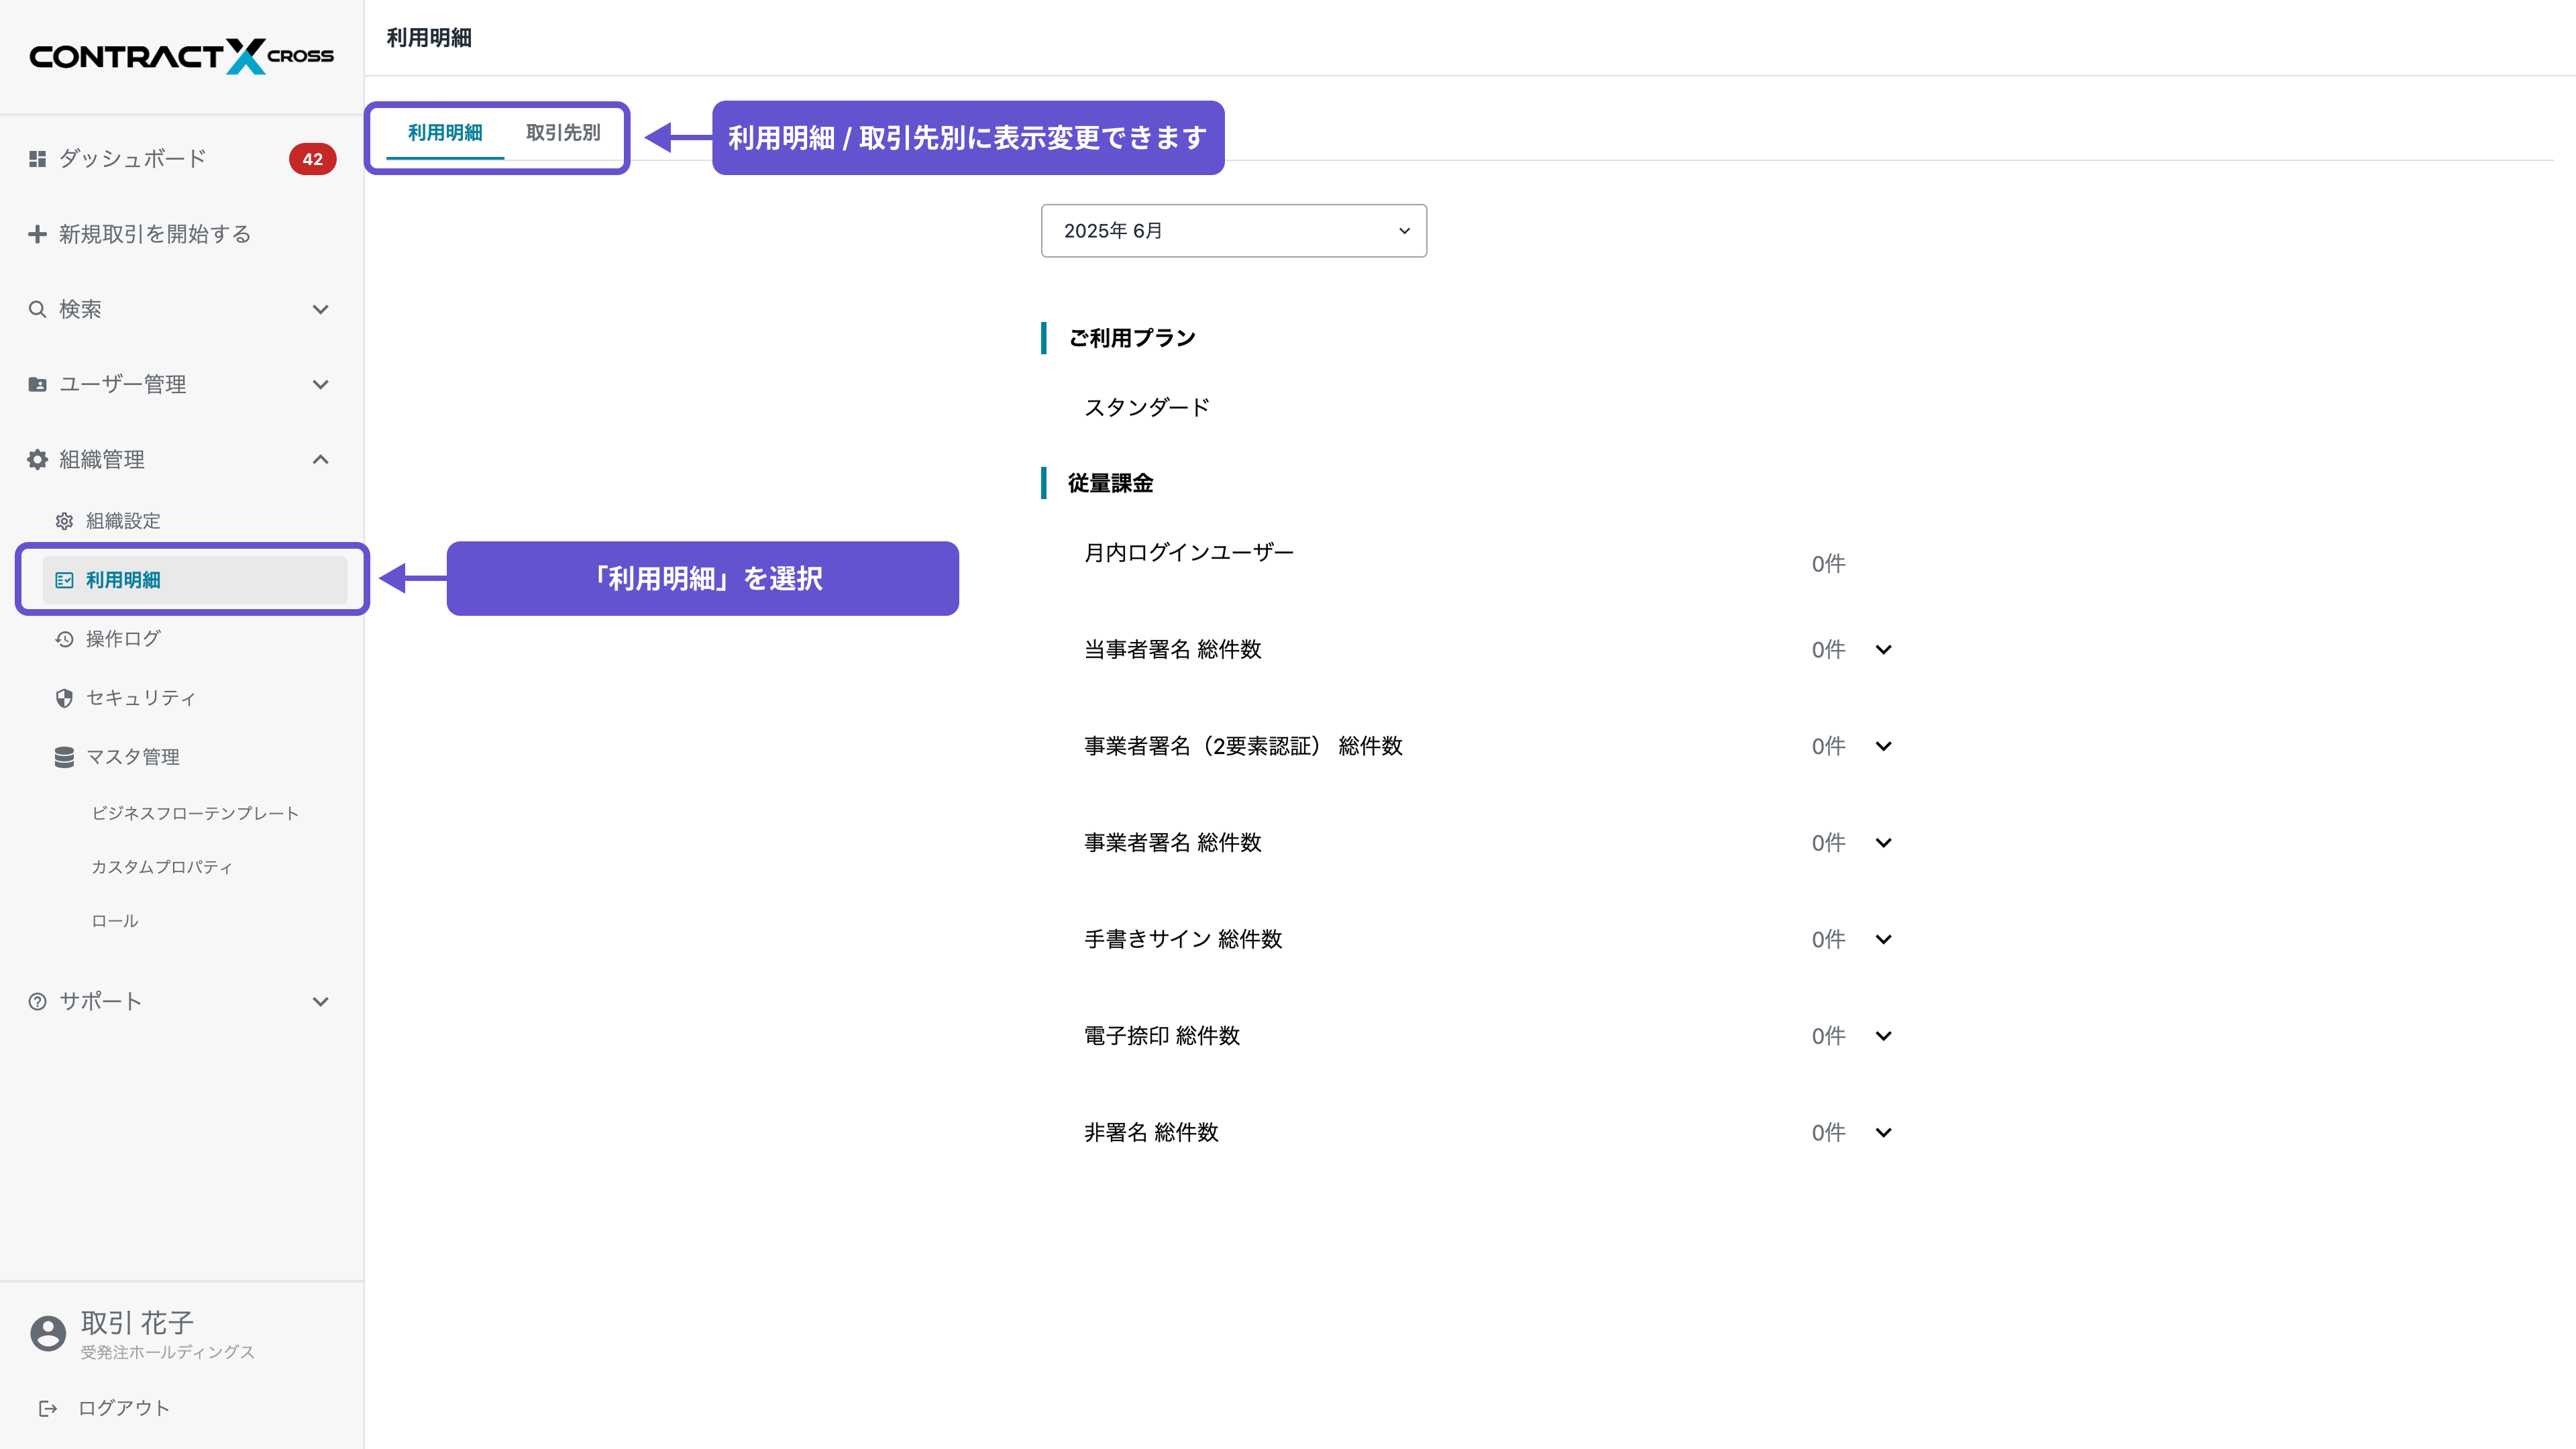Viewport: 2576px width, 1449px height.
Task: Open the 2025年 6月 month selector
Action: click(1233, 230)
